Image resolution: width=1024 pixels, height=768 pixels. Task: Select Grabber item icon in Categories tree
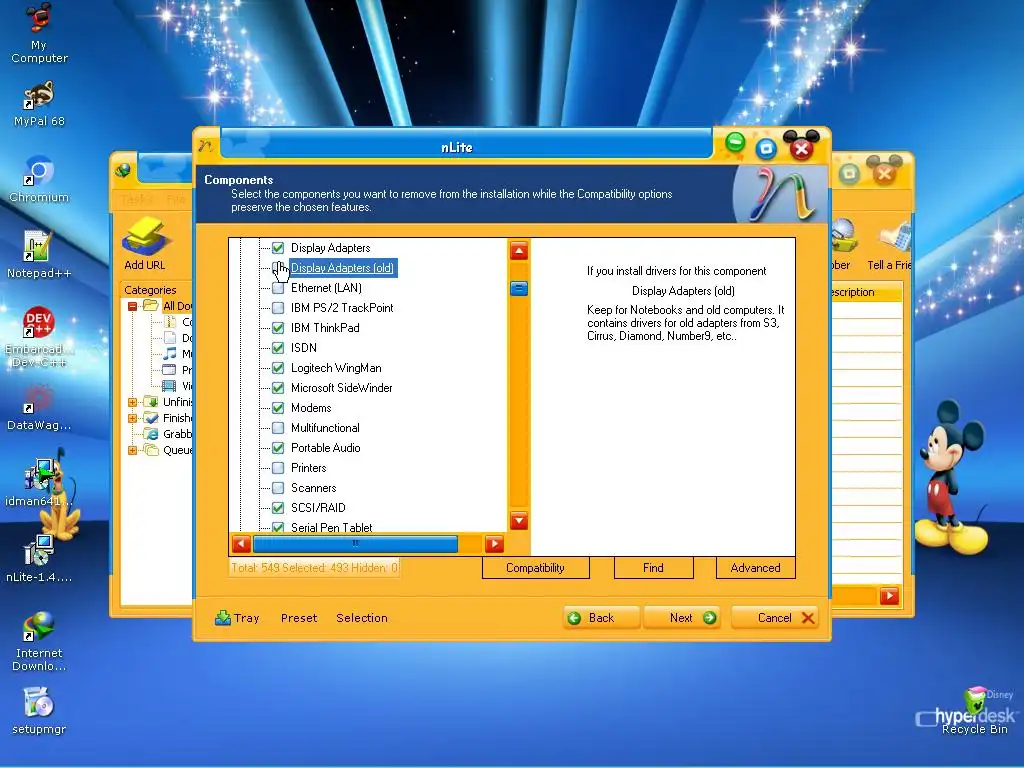click(x=152, y=434)
